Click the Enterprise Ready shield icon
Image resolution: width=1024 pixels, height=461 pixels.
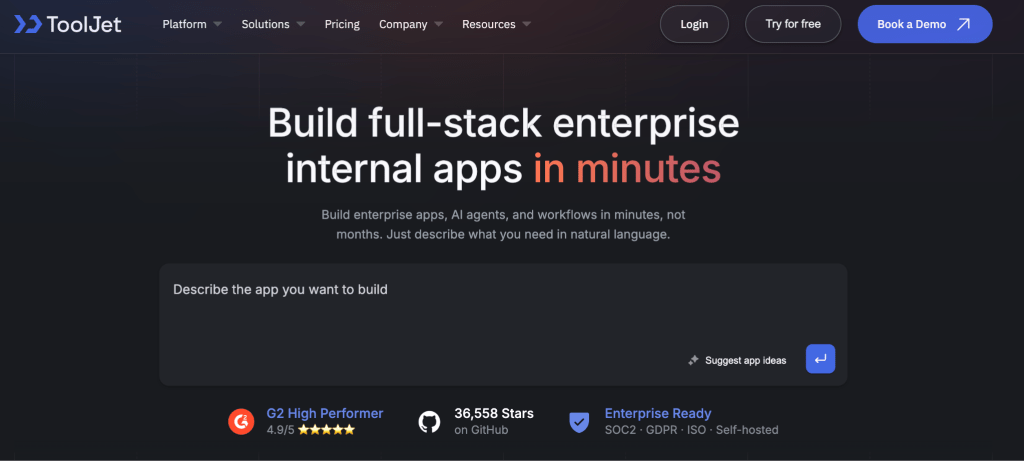[x=579, y=421]
